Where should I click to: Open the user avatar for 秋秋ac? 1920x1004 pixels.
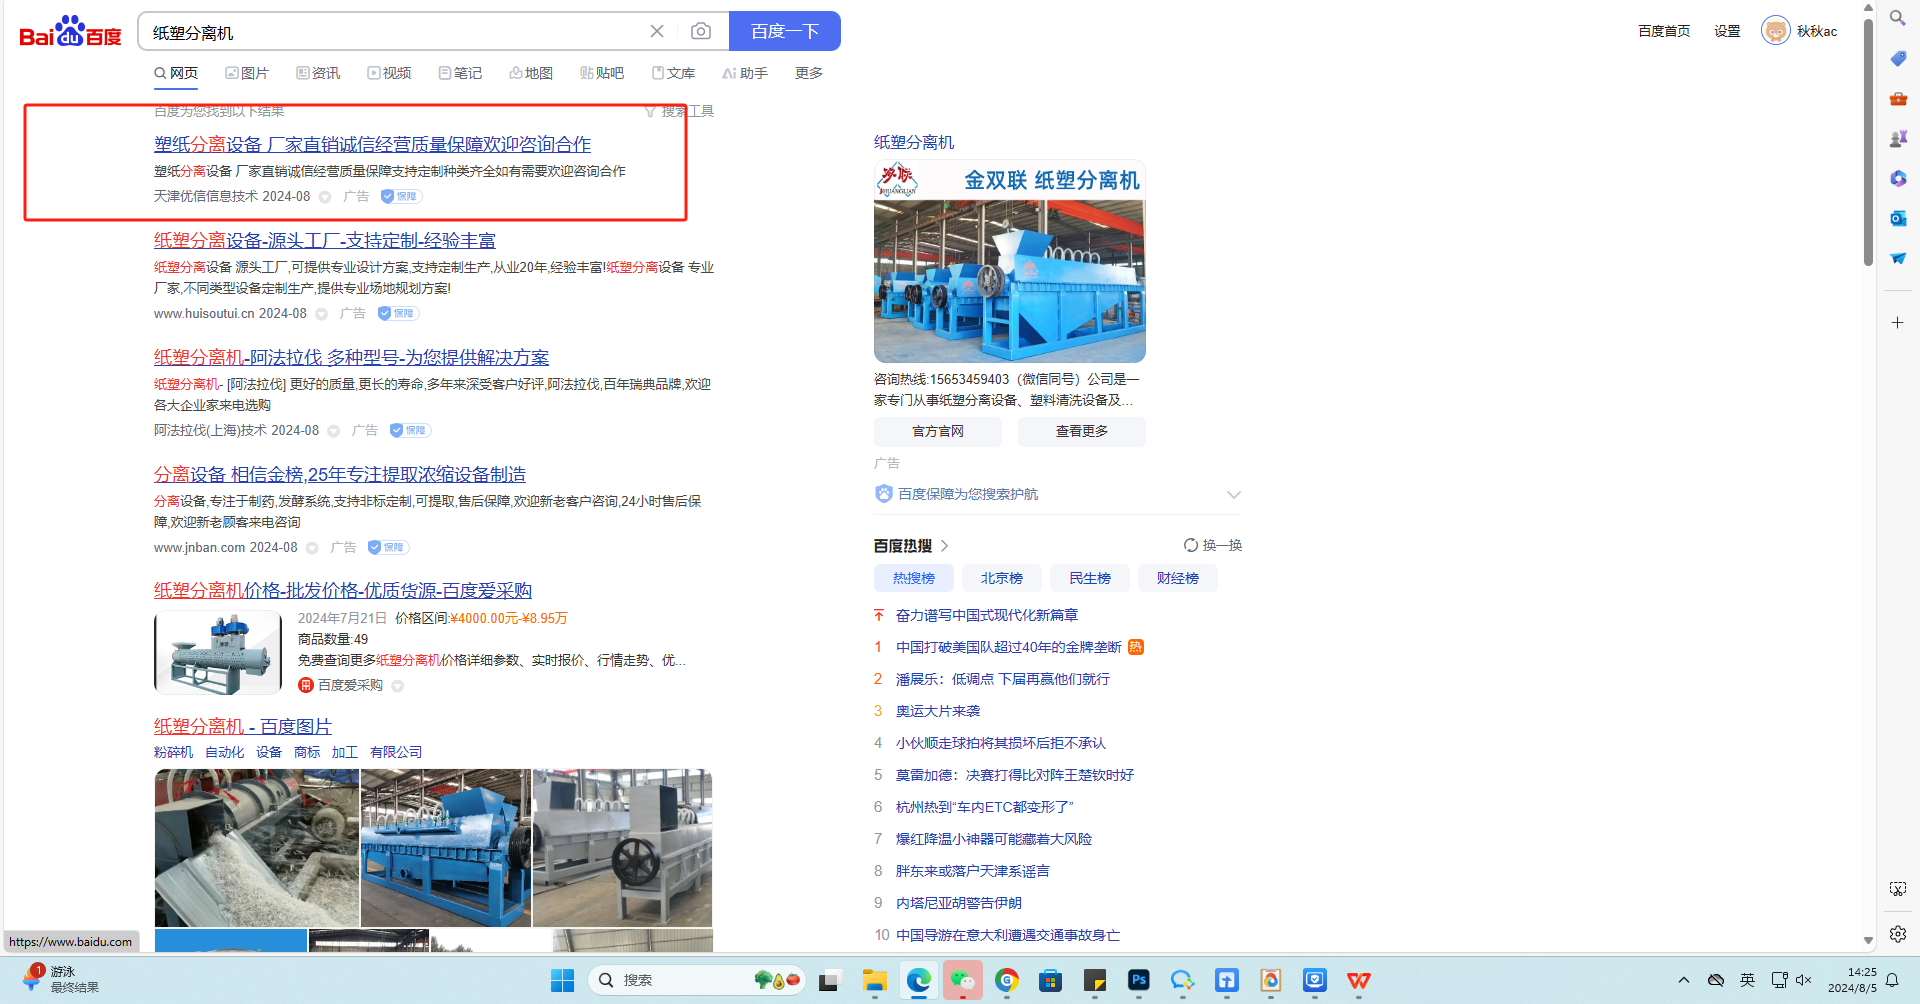tap(1775, 31)
